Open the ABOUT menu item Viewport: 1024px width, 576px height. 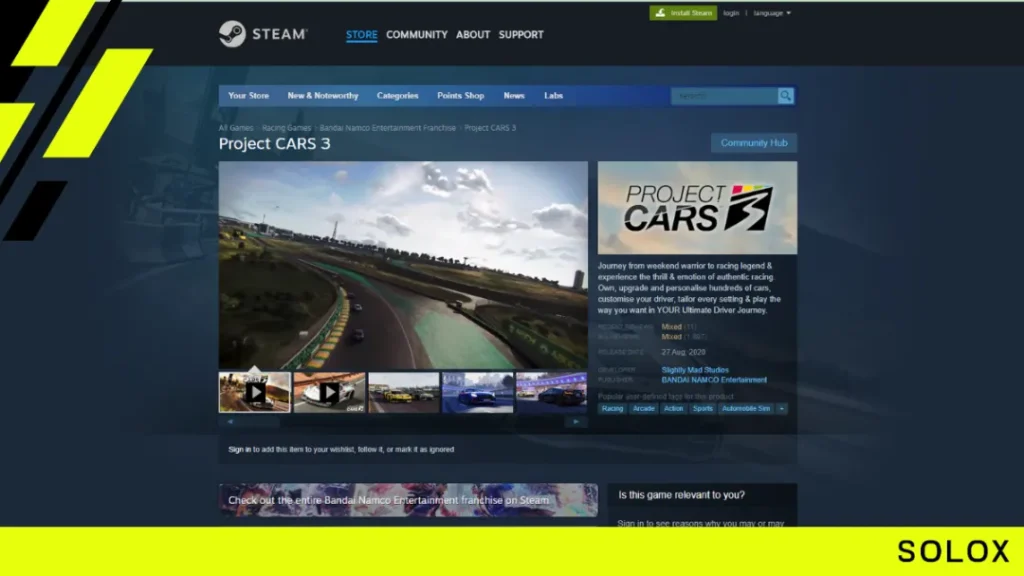473,35
